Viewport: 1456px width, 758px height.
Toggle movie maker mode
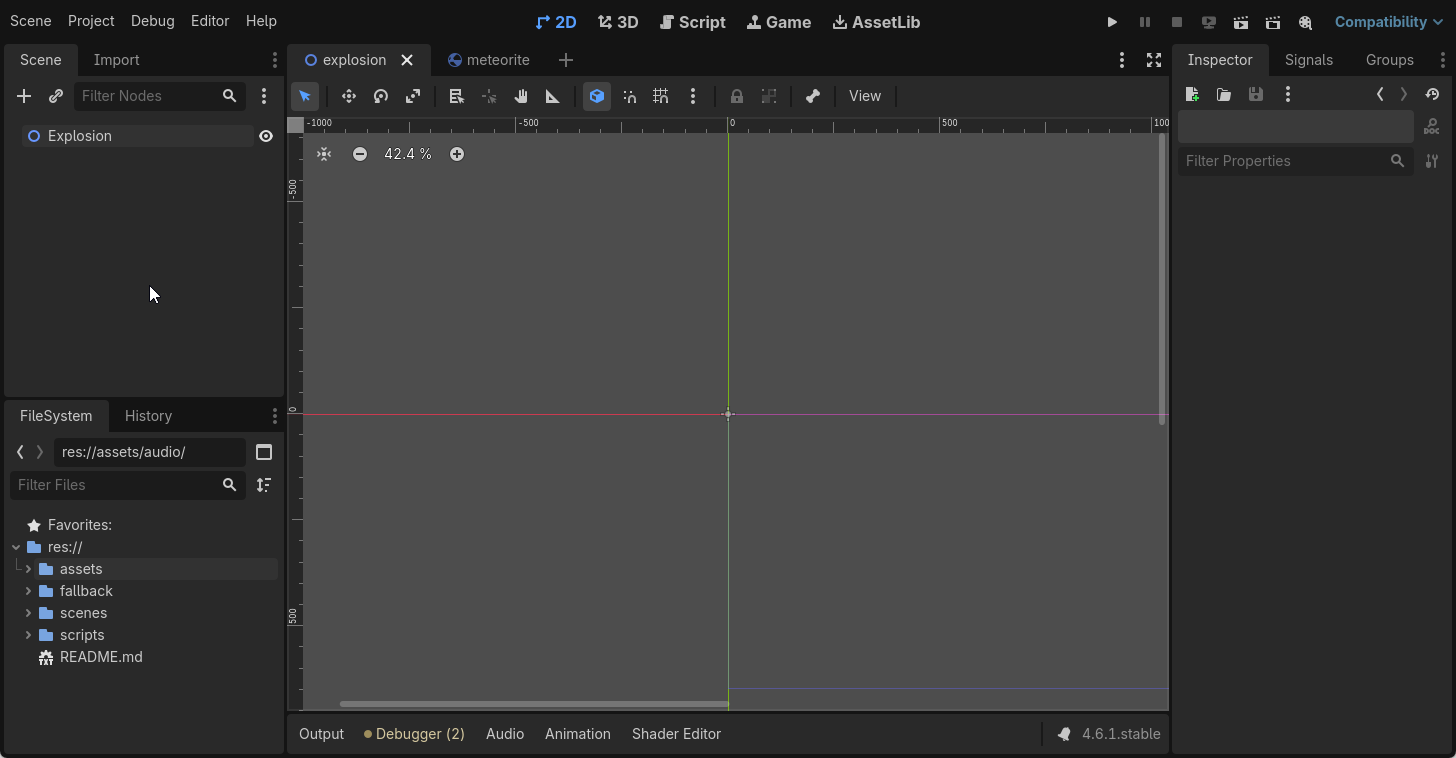1305,22
